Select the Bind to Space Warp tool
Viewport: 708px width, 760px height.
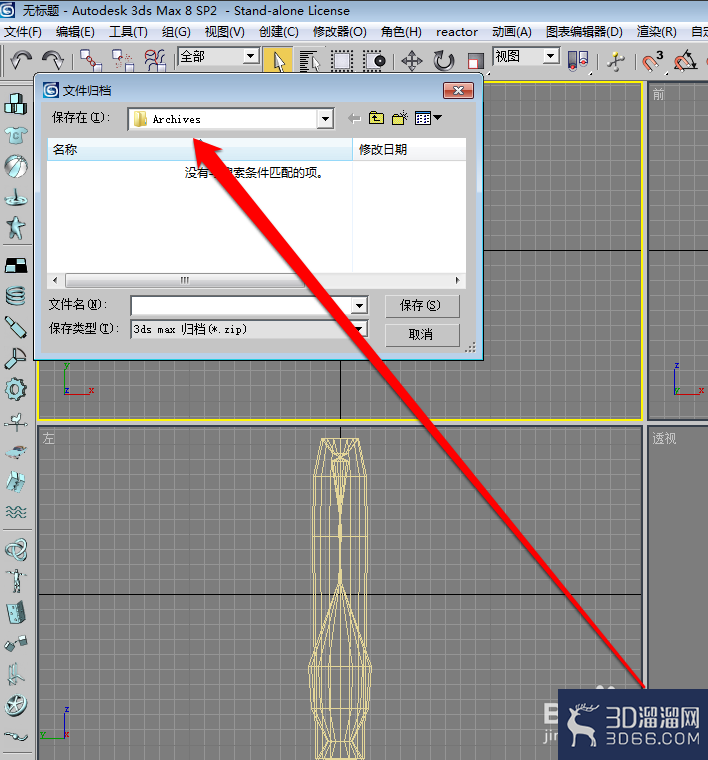(x=155, y=61)
